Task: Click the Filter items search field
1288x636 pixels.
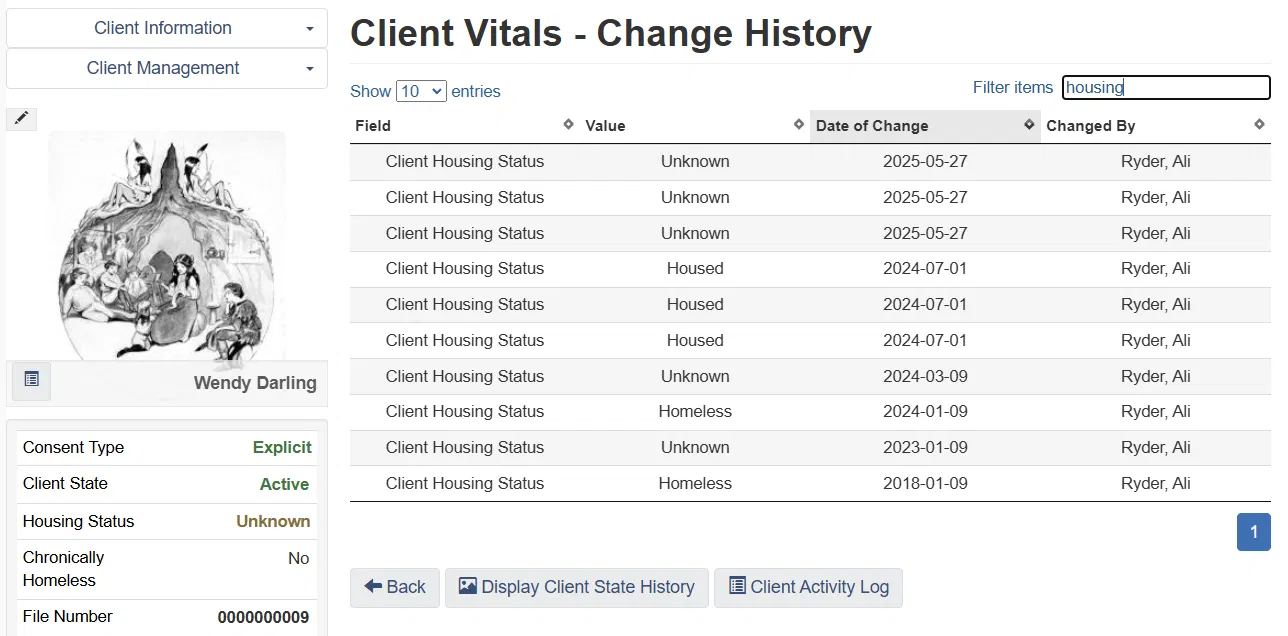Action: [x=1165, y=88]
